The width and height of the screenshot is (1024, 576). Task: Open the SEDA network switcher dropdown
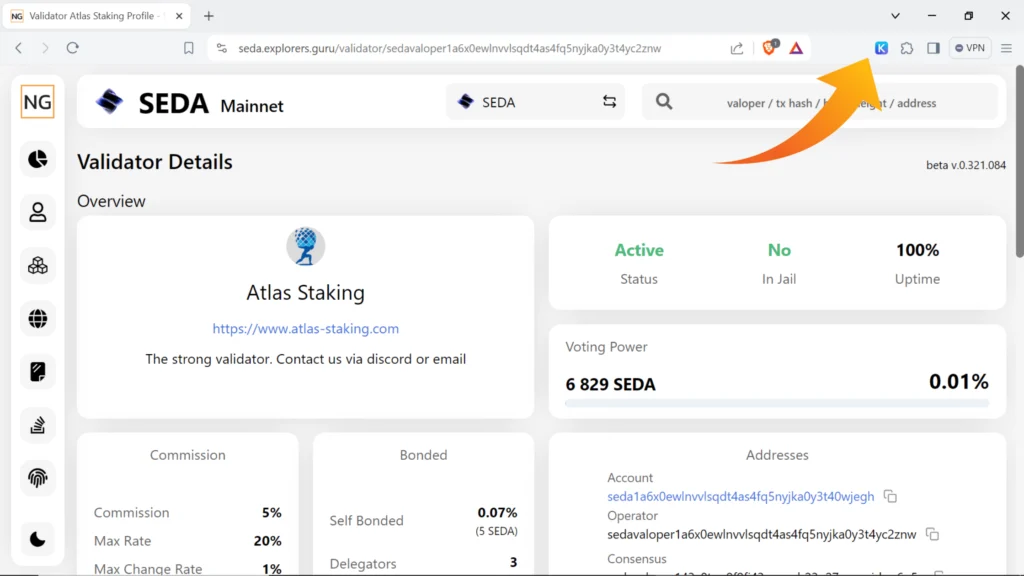535,102
